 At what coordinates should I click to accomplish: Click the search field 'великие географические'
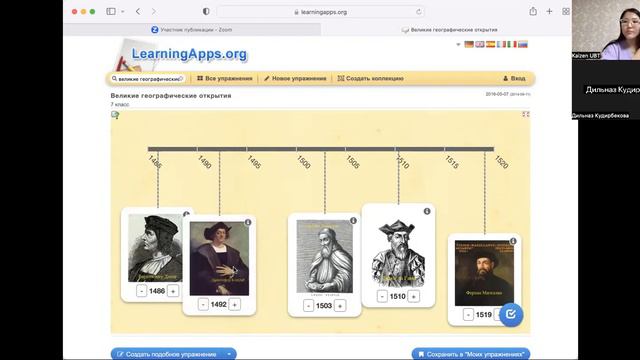pos(148,78)
